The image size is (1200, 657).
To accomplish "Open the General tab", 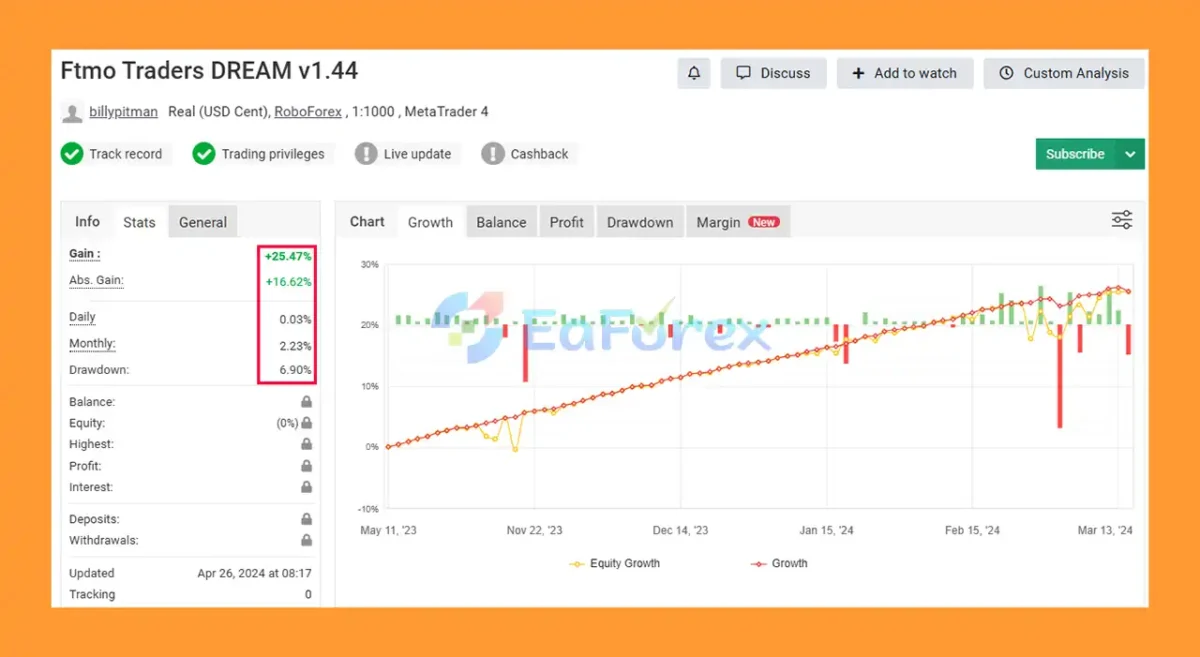I will tap(203, 222).
